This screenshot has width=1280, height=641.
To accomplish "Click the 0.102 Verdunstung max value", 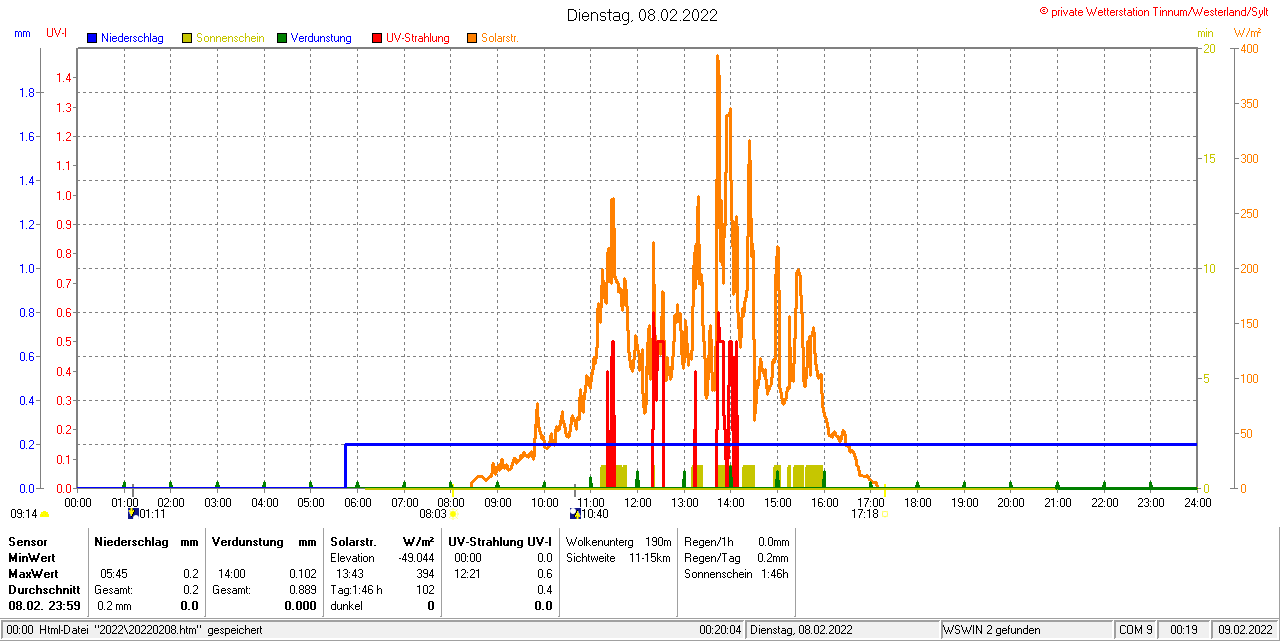I will coord(302,574).
